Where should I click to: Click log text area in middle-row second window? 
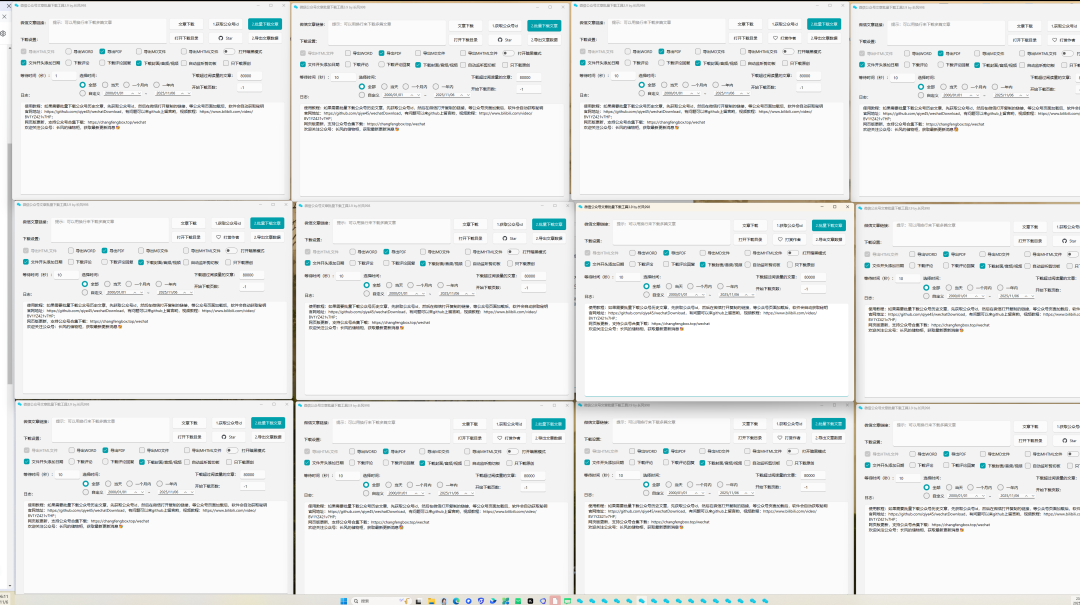(434, 349)
